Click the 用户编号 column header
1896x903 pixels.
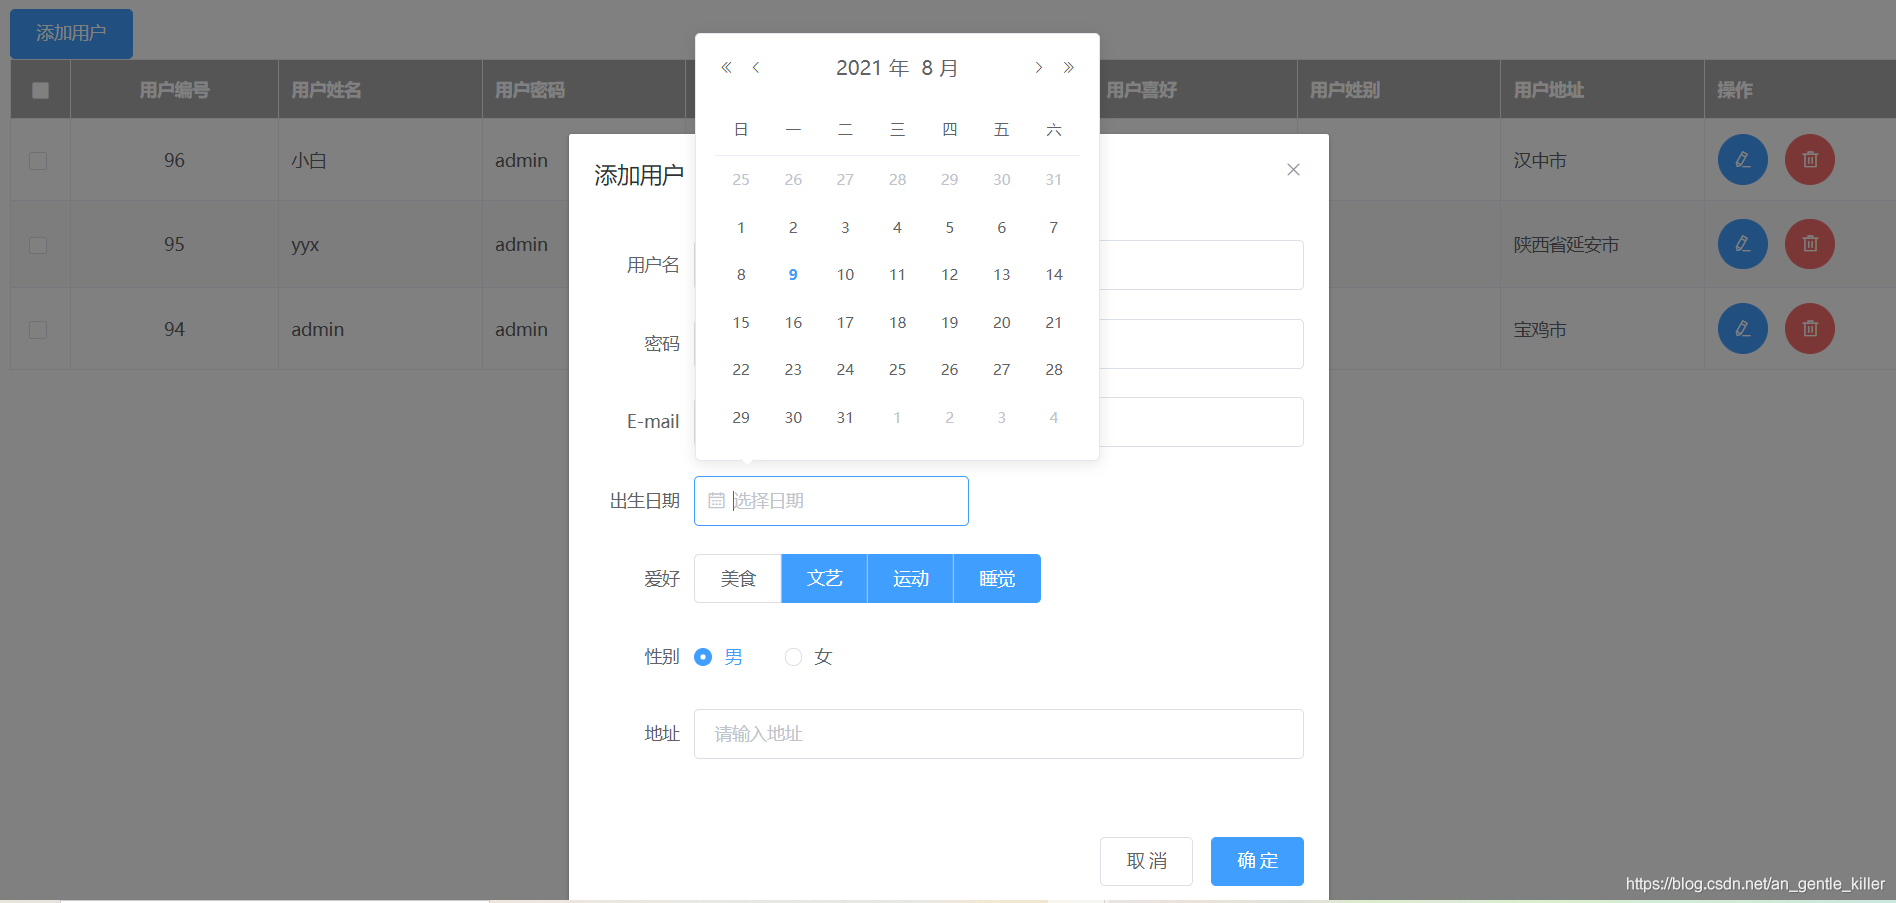pos(174,90)
